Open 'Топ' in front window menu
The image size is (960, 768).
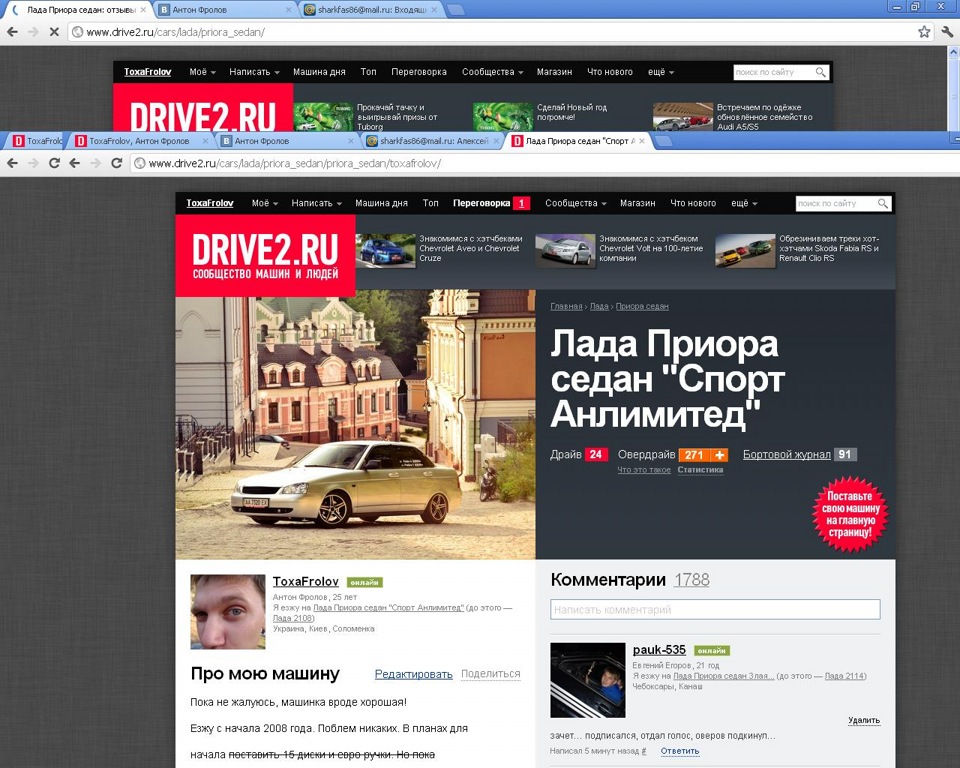pos(430,203)
